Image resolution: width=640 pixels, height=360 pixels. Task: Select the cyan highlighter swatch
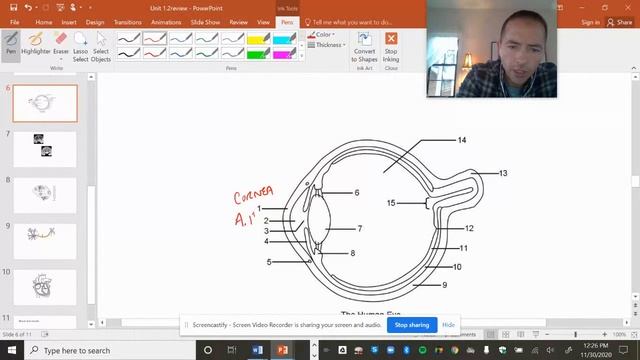[284, 38]
